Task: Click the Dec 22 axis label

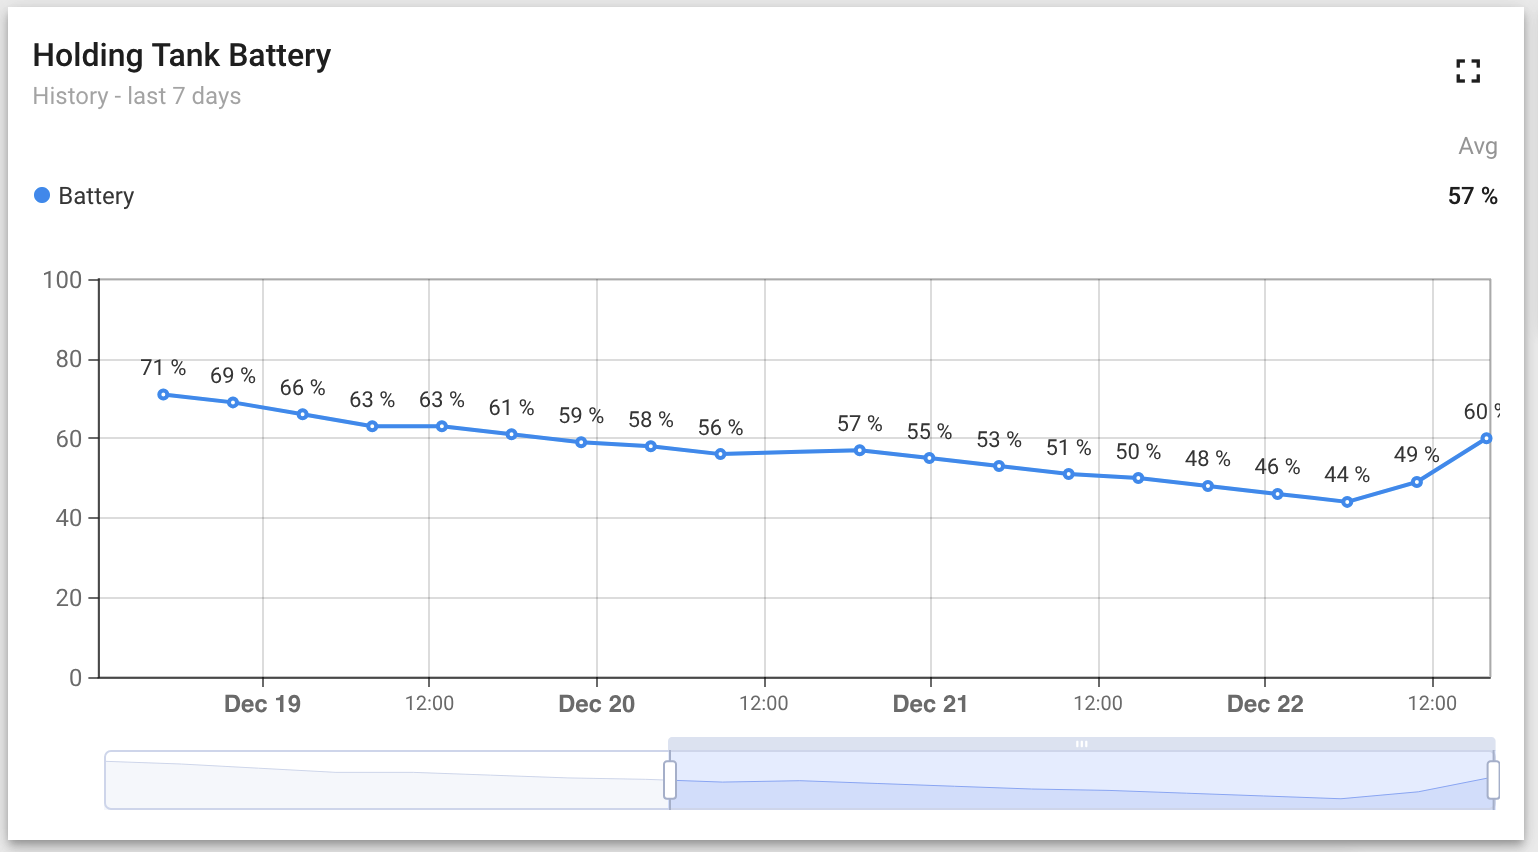Action: pyautogui.click(x=1265, y=704)
